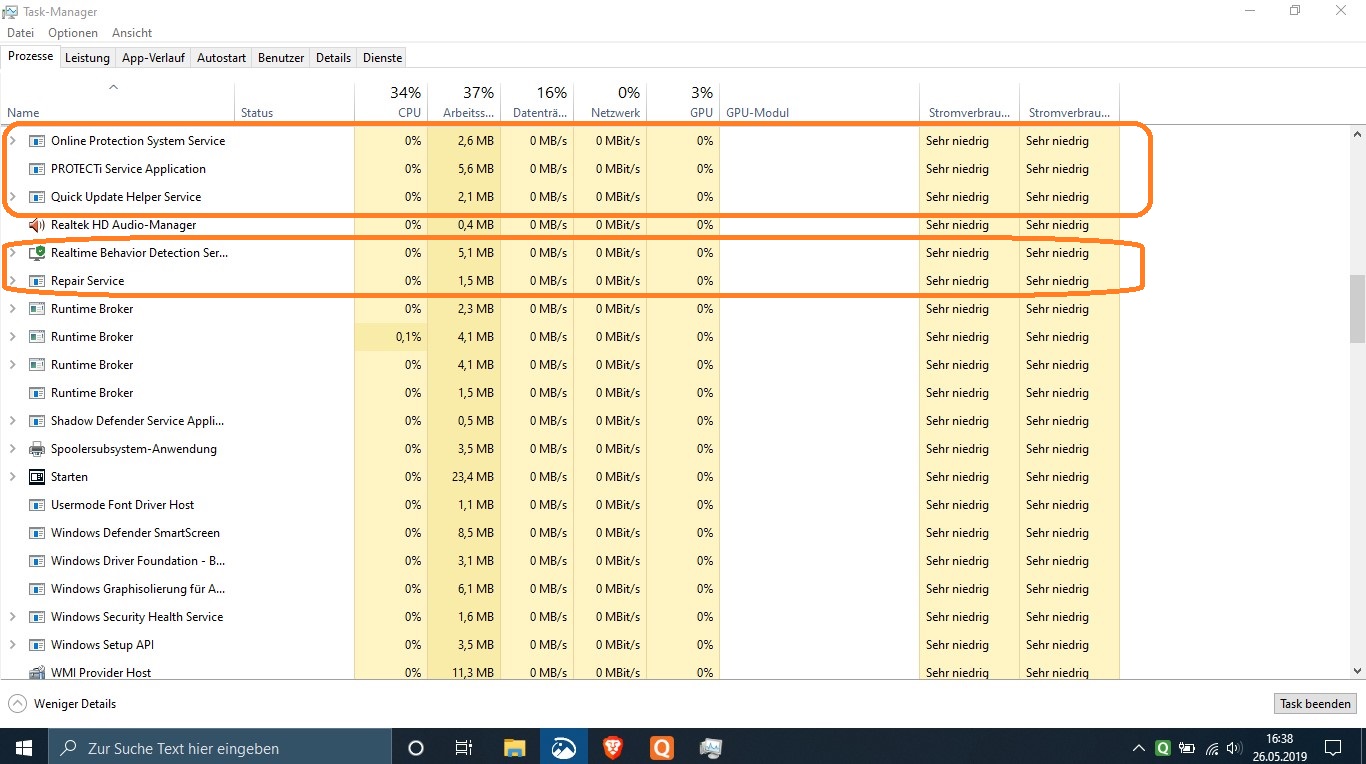Image resolution: width=1366 pixels, height=764 pixels.
Task: Collapse view with Weniger Details
Action: 62,704
